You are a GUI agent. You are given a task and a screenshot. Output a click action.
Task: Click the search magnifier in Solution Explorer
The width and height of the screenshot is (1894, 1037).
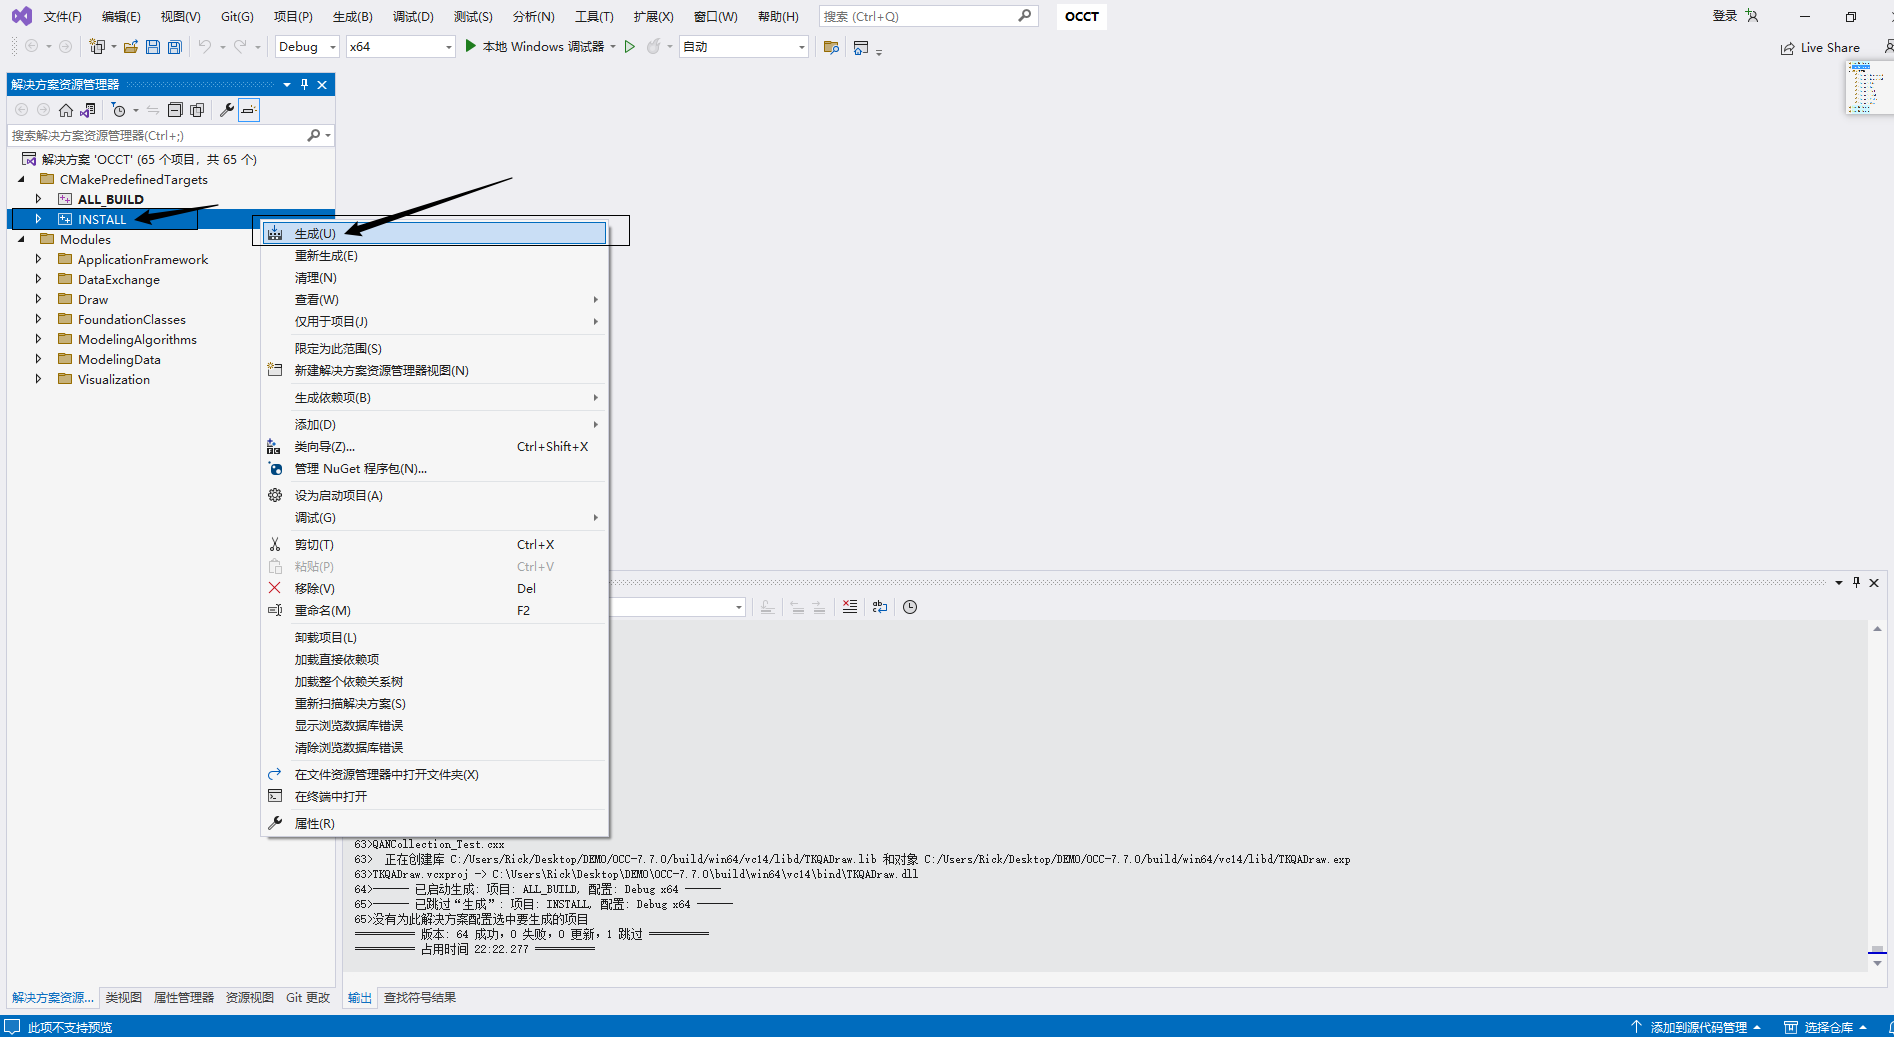click(314, 135)
